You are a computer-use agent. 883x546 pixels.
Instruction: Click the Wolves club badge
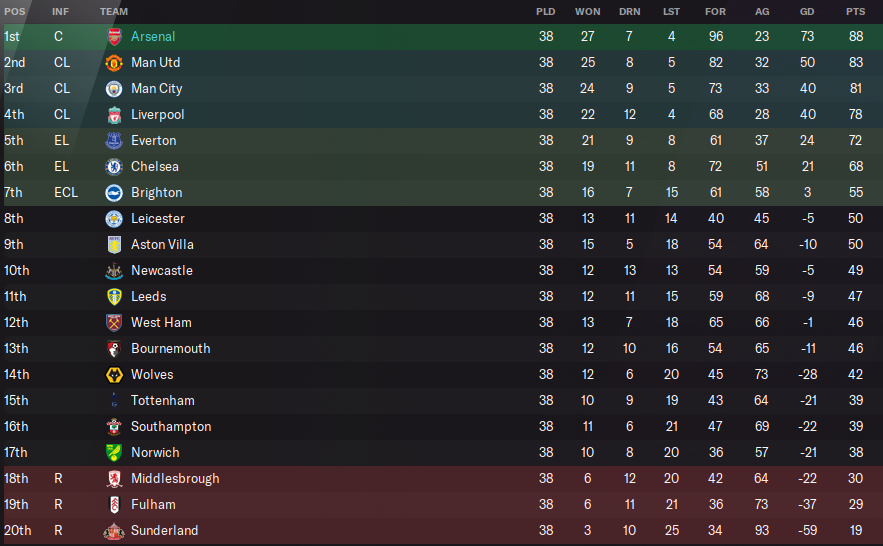tap(114, 375)
